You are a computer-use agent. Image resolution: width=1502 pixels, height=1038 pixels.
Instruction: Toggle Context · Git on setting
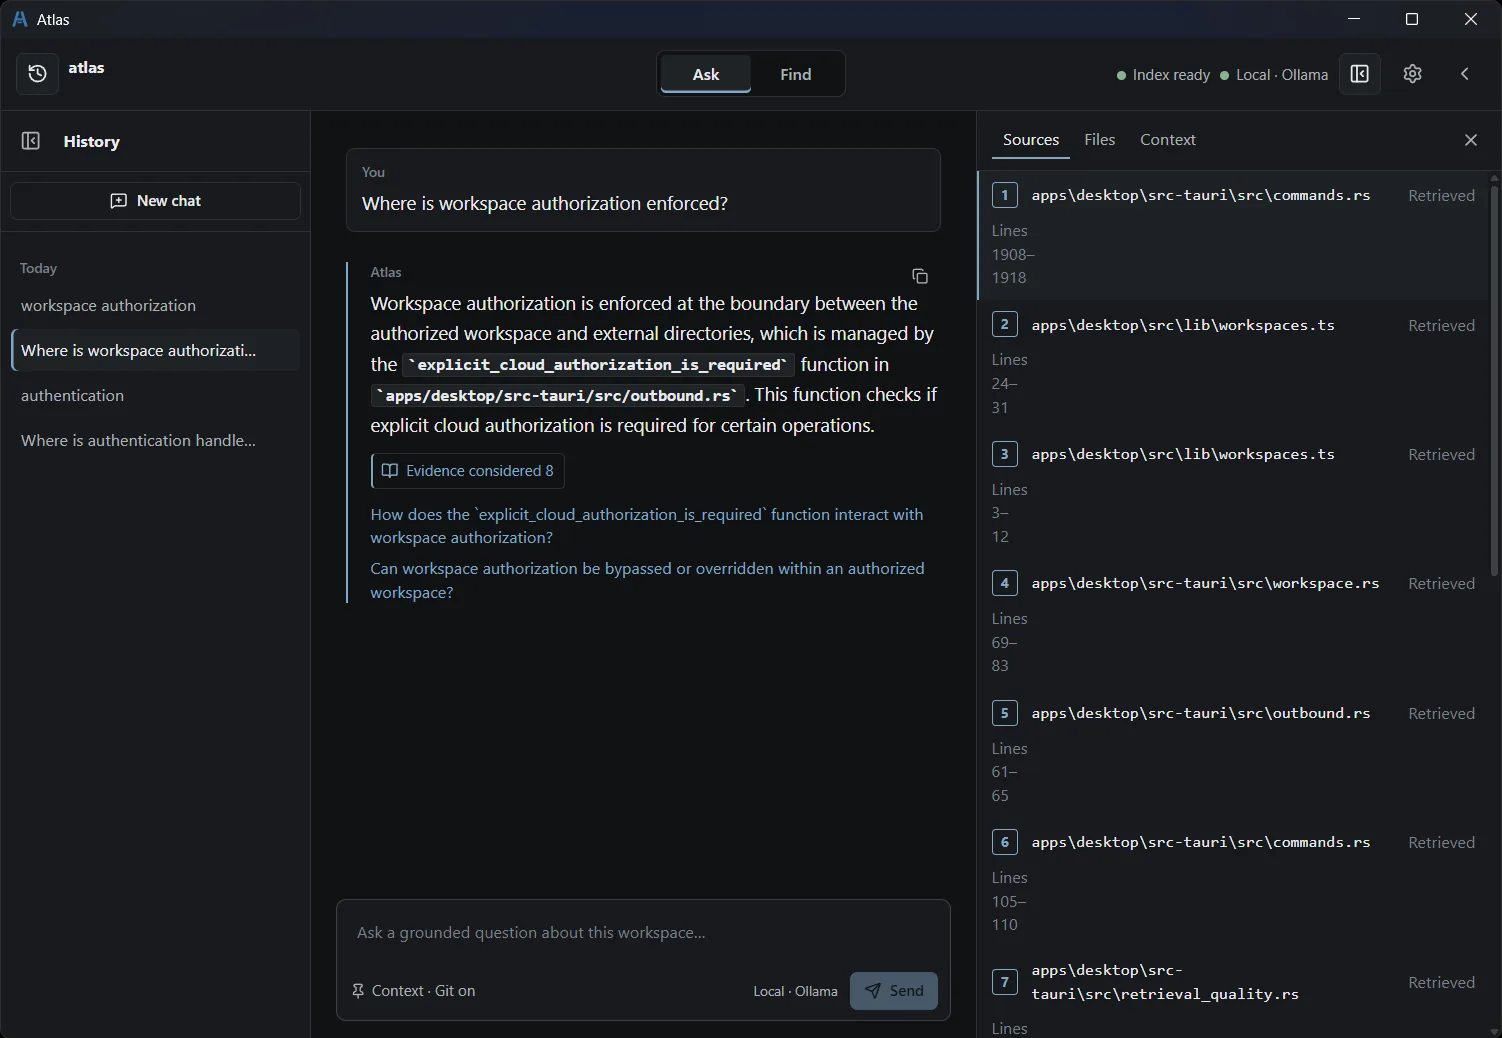click(413, 991)
